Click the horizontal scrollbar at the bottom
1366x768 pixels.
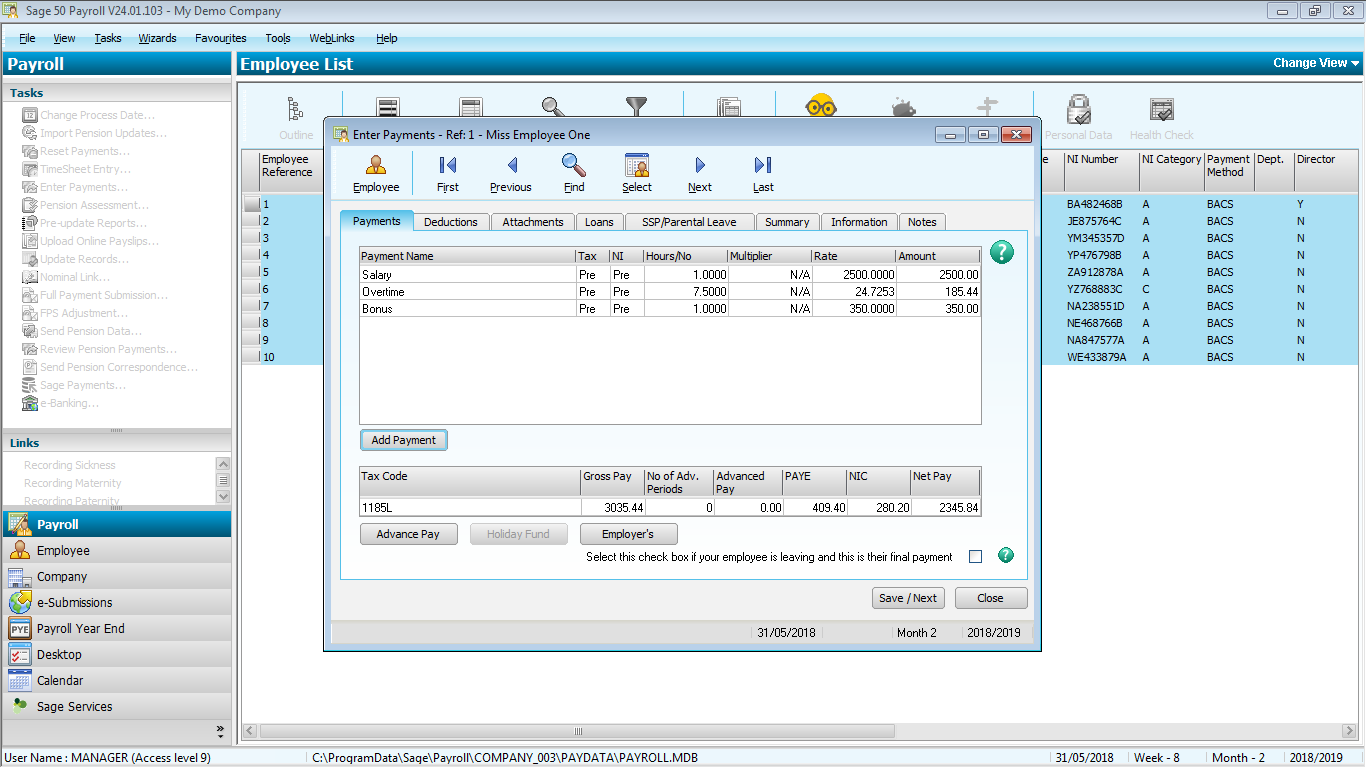(581, 732)
